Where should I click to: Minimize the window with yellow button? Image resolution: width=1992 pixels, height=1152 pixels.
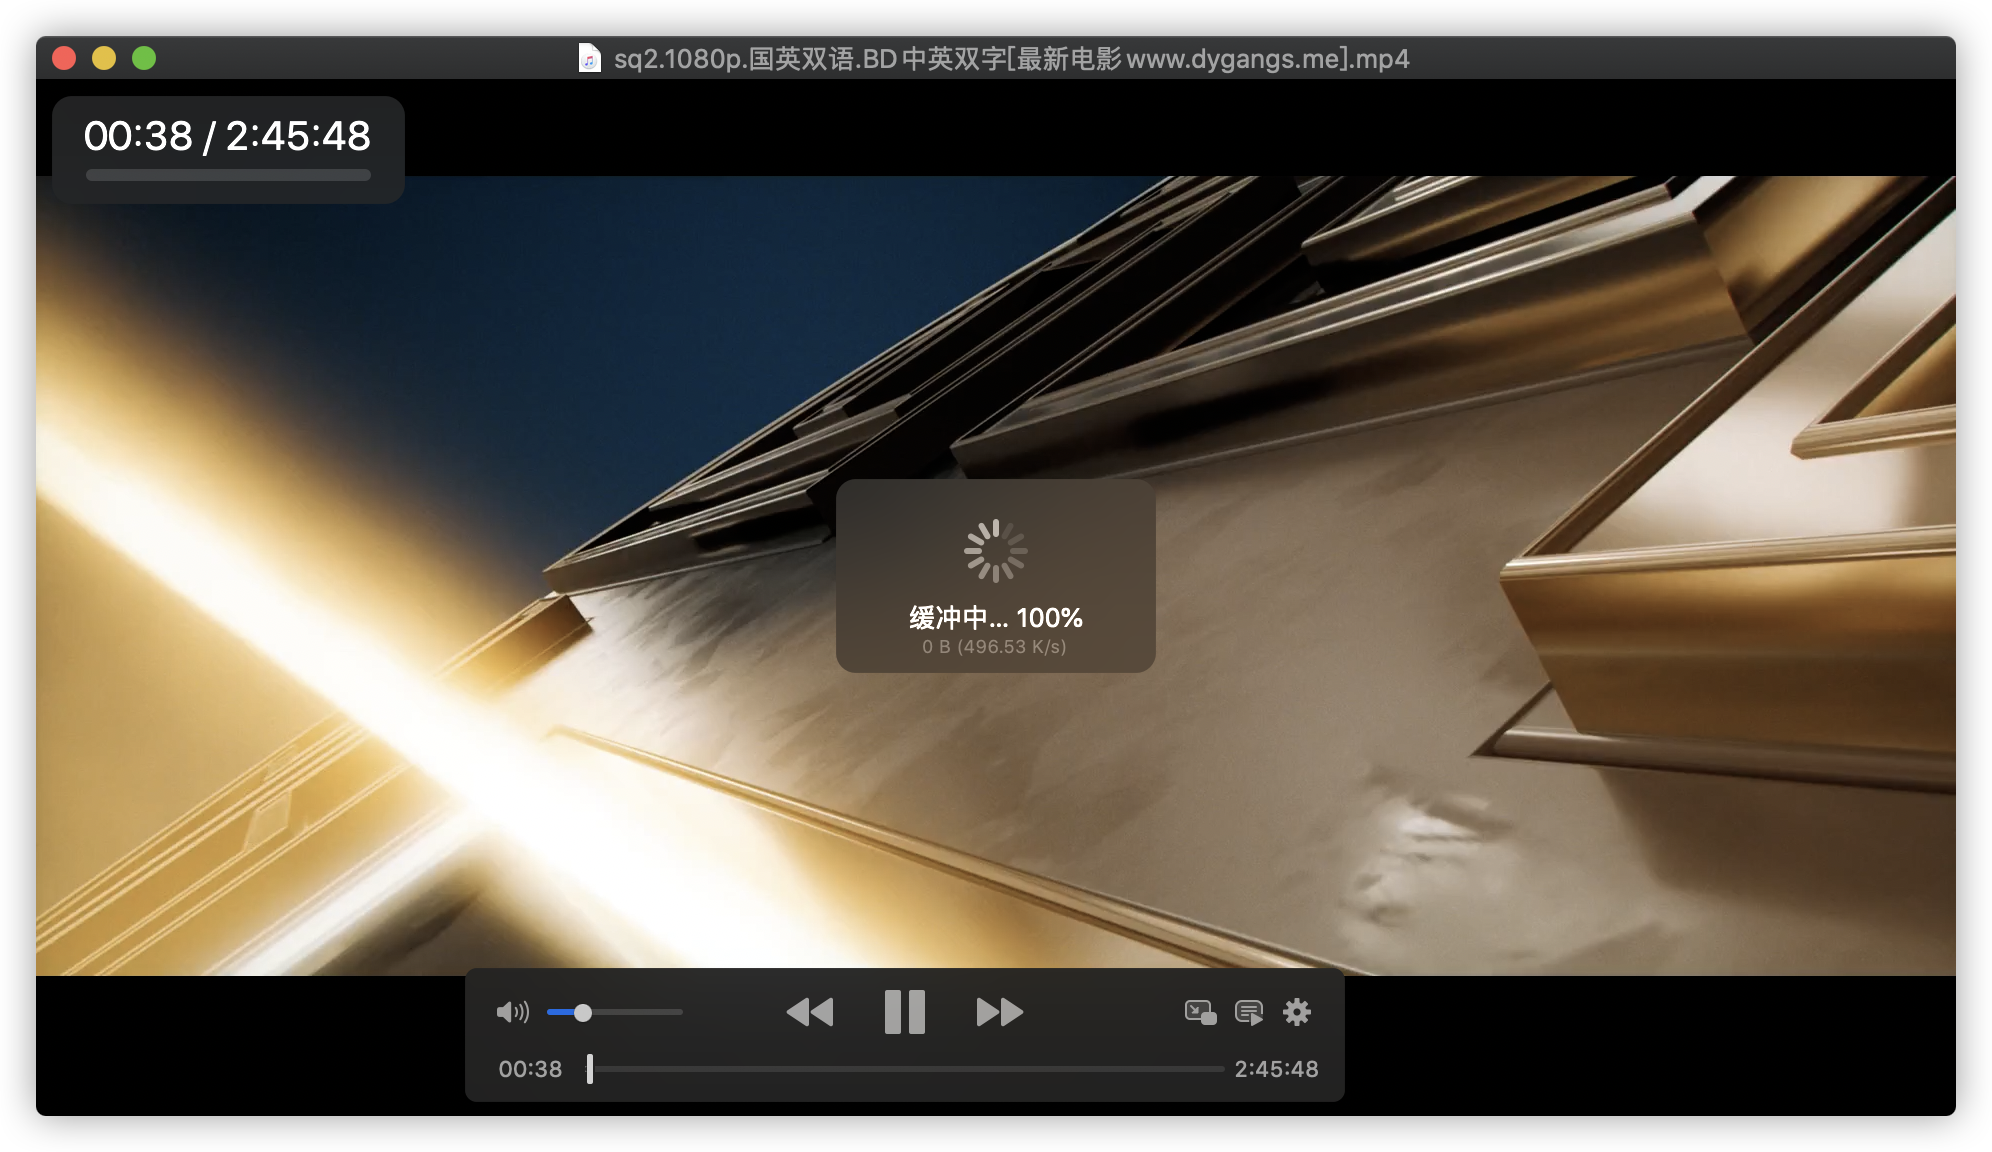[104, 58]
